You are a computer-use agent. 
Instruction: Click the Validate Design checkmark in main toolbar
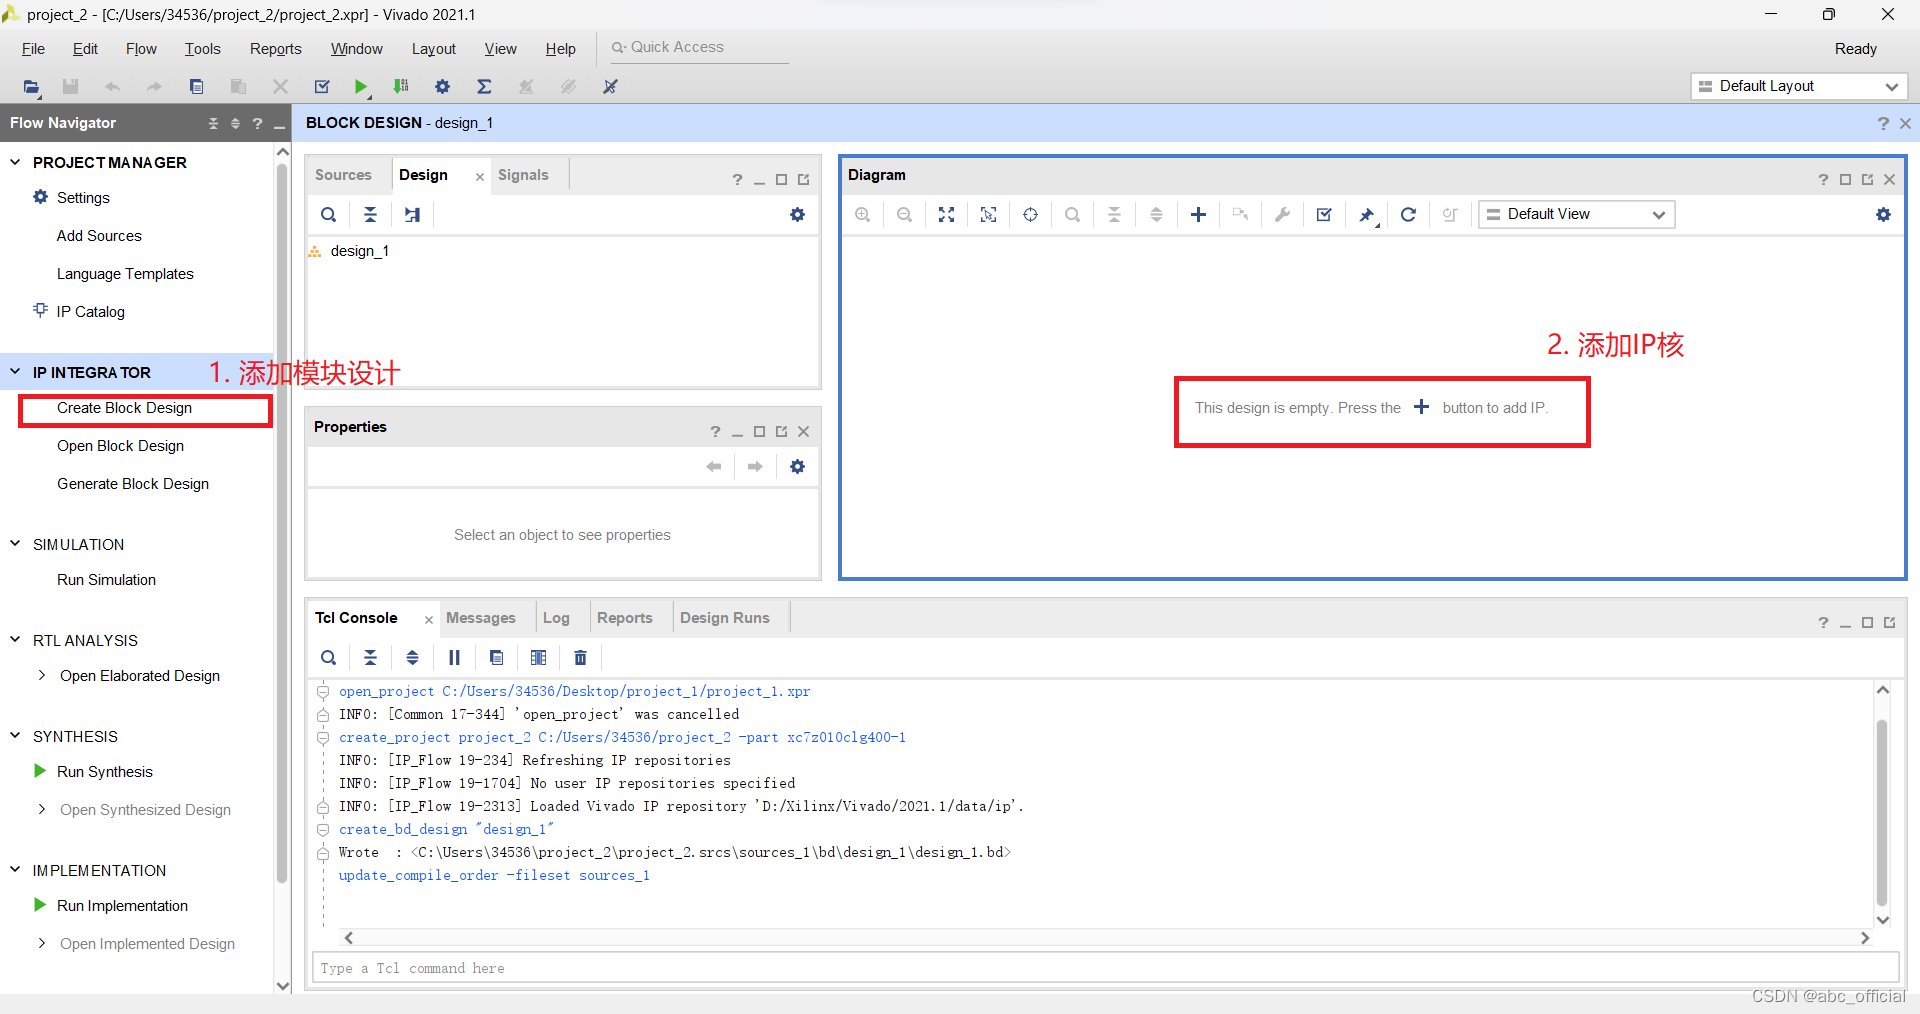coord(322,87)
